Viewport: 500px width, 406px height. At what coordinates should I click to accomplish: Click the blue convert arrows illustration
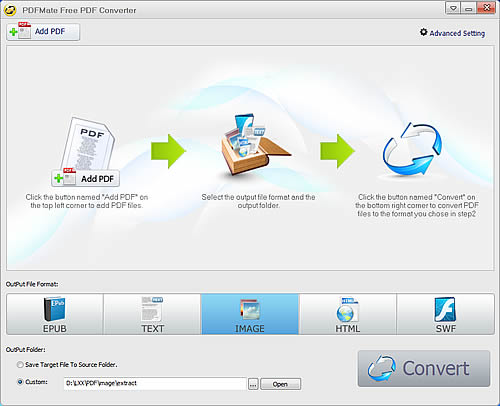click(413, 149)
